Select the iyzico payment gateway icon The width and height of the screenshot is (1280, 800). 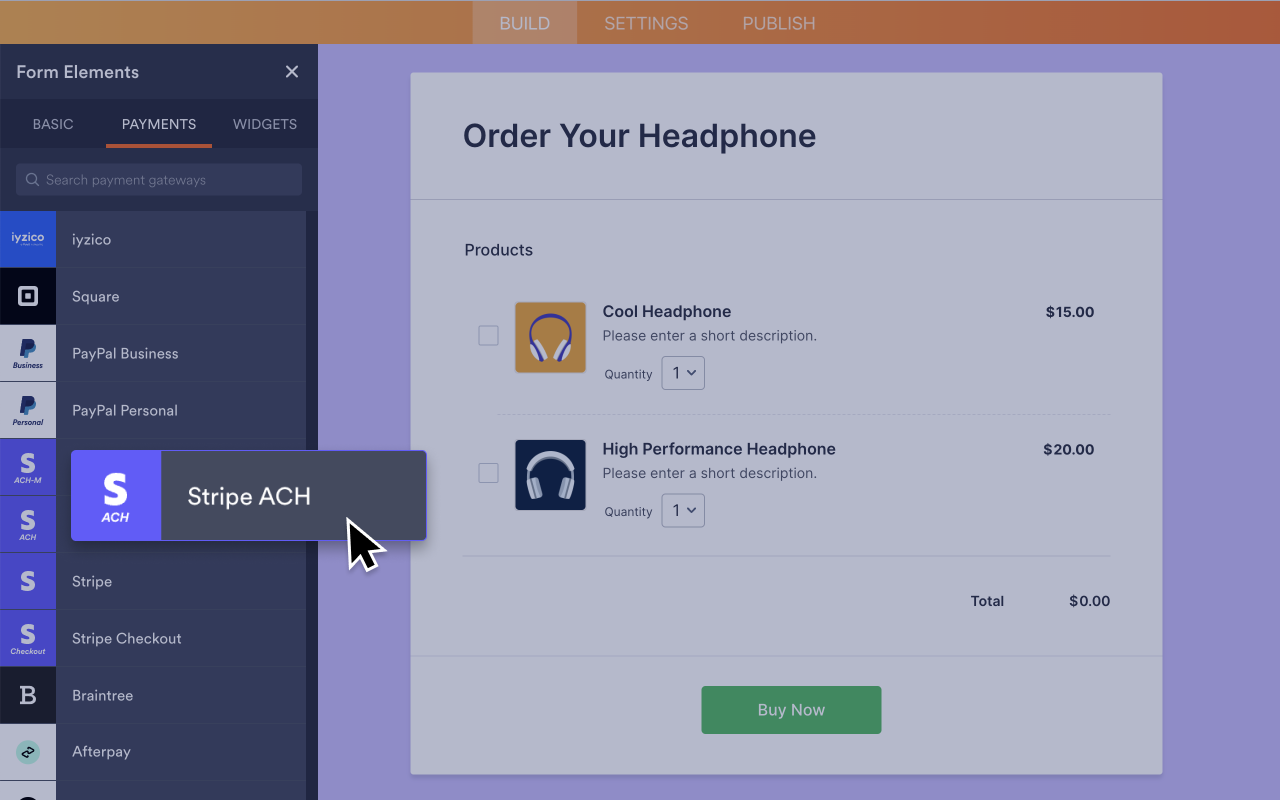(28, 239)
